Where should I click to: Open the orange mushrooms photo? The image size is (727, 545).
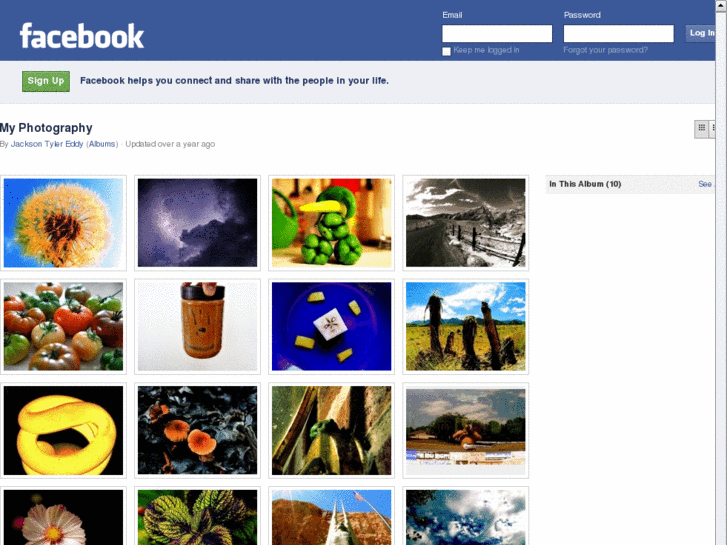point(198,430)
